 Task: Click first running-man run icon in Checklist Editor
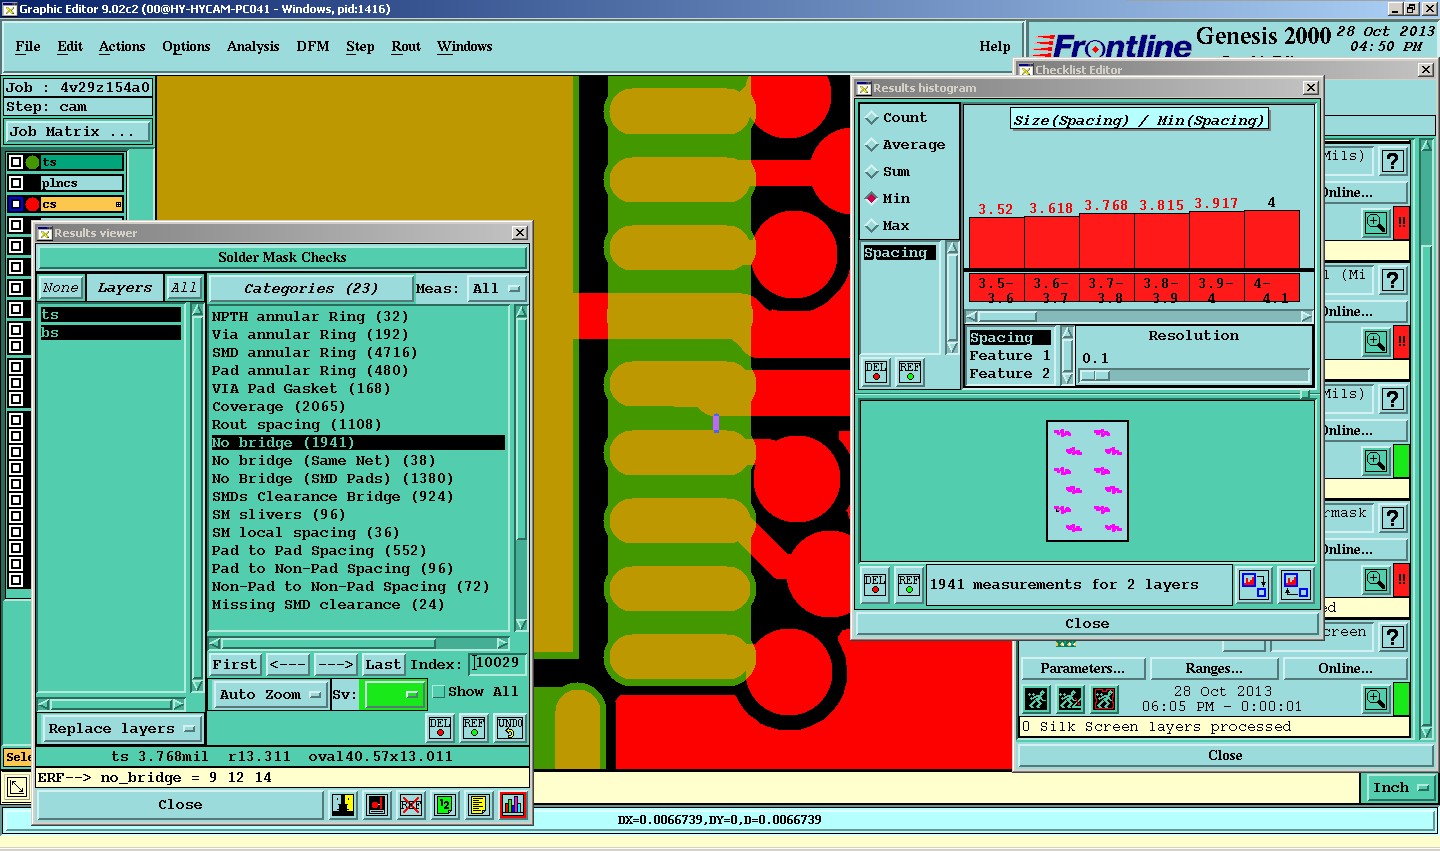pyautogui.click(x=1036, y=698)
